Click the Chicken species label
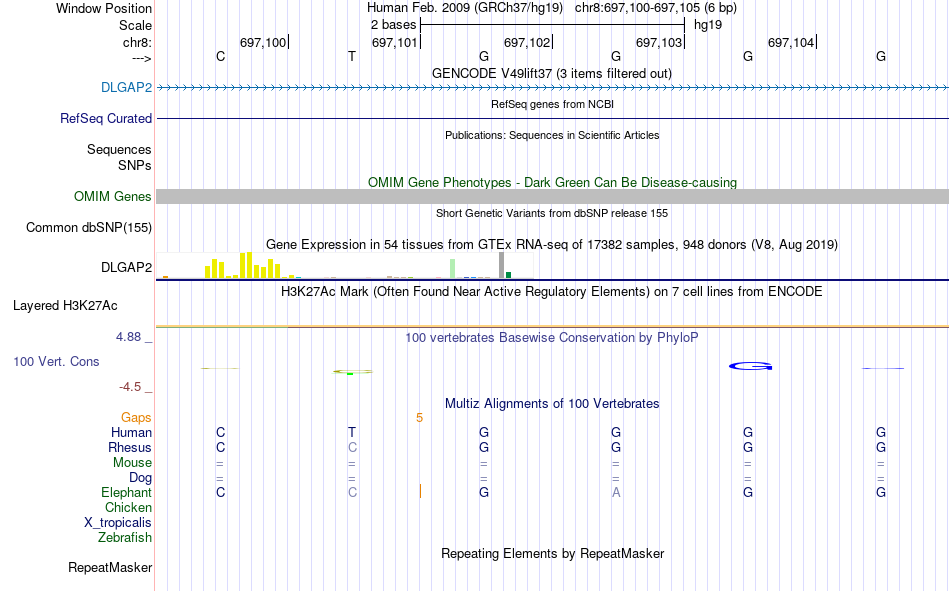The width and height of the screenshot is (950, 591). pyautogui.click(x=128, y=507)
